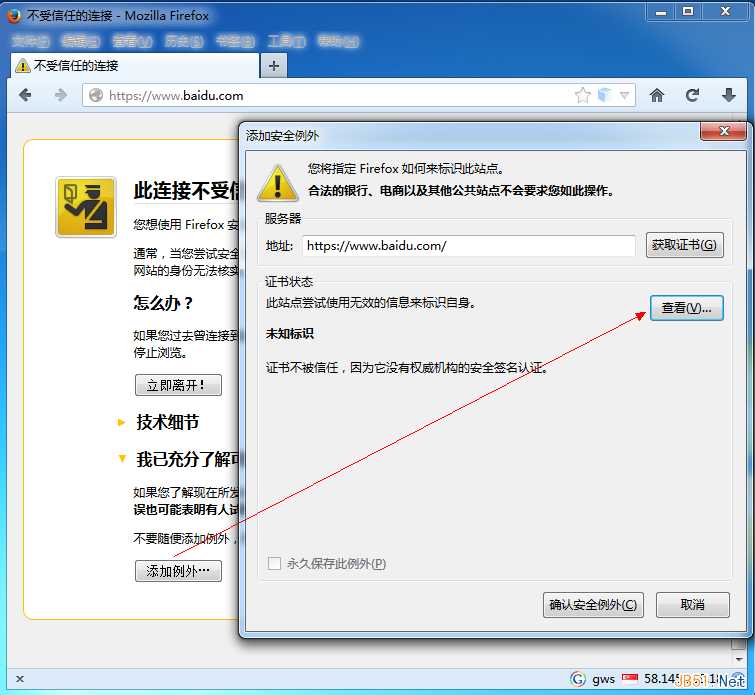
Task: Click the text 证书不被信任，因为它没有权威机构的安全签名认证。
Action: [x=407, y=368]
